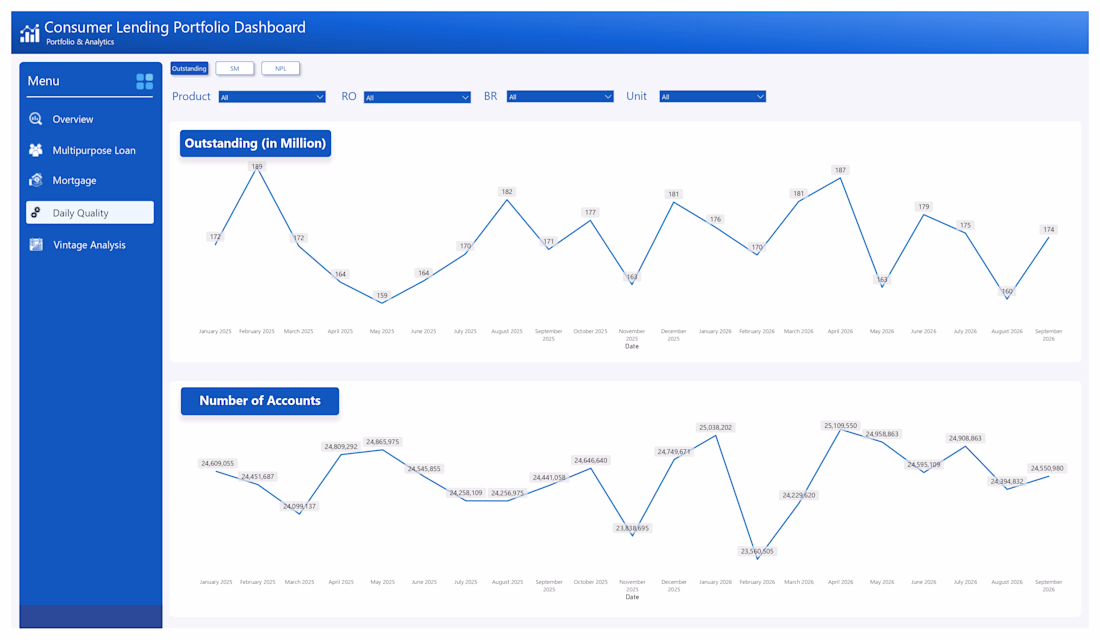This screenshot has width=1100, height=640.
Task: Click the "Menu" sidebar heading
Action: click(43, 81)
